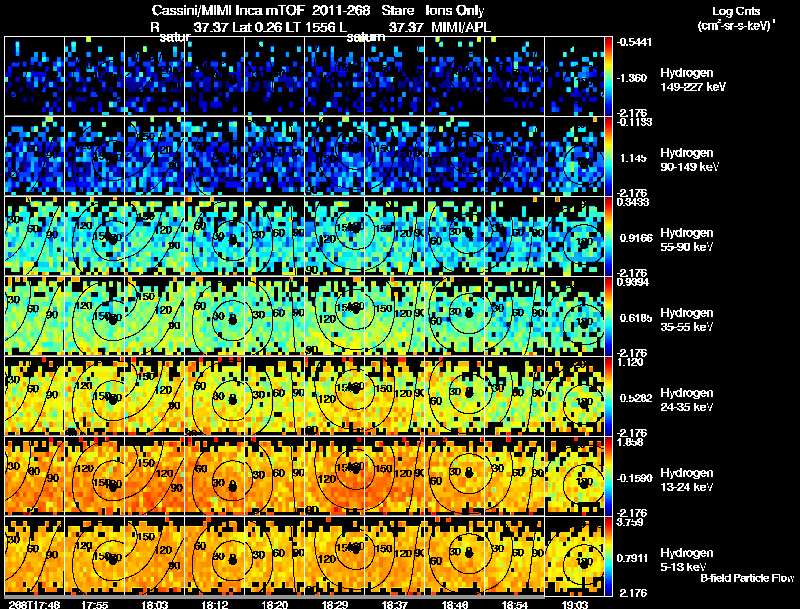Select the 268T17:46 time label

pyautogui.click(x=35, y=604)
